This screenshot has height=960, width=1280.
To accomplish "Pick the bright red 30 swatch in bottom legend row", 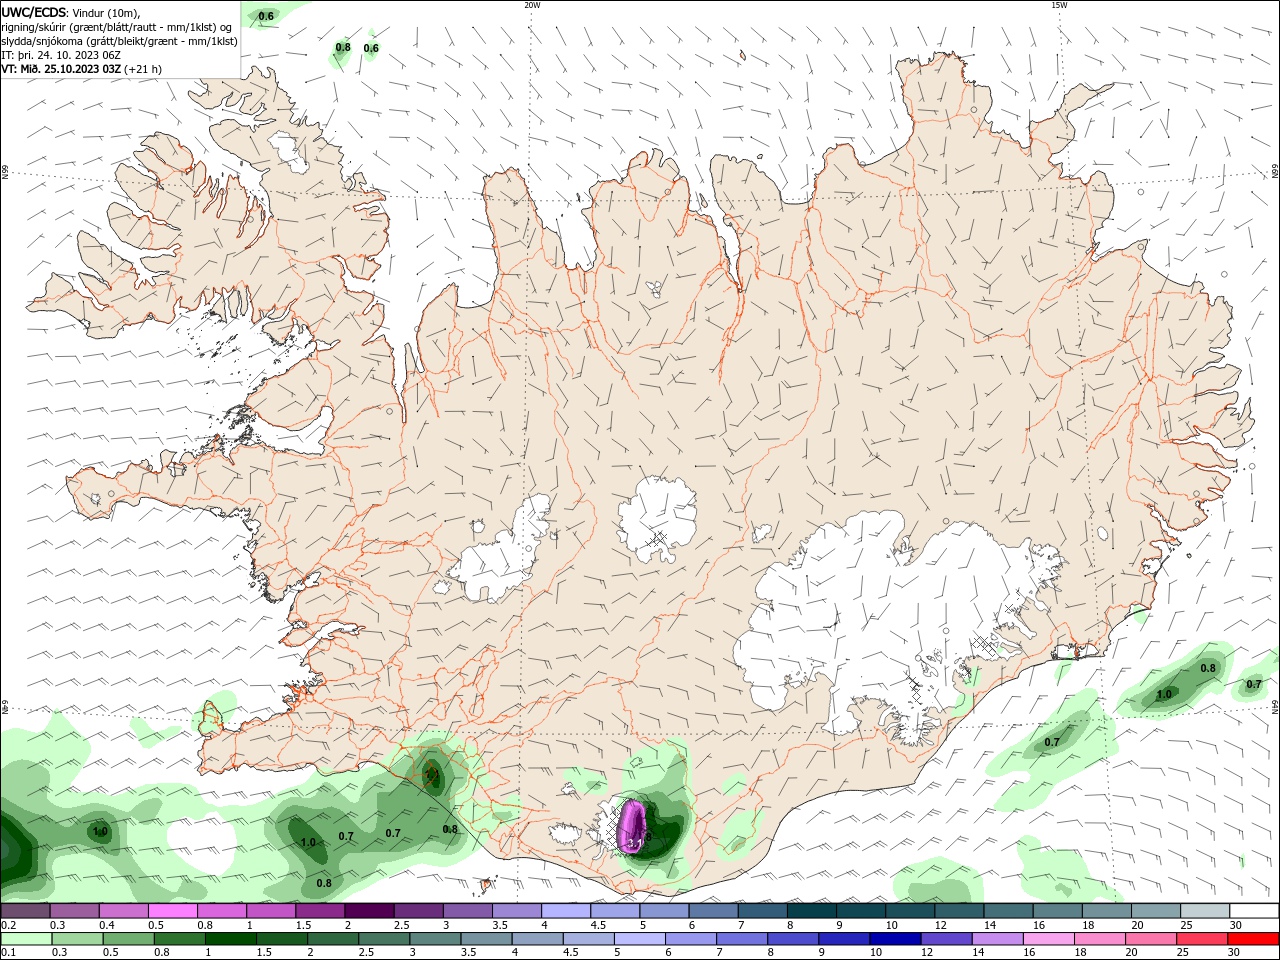I will coord(1254,939).
